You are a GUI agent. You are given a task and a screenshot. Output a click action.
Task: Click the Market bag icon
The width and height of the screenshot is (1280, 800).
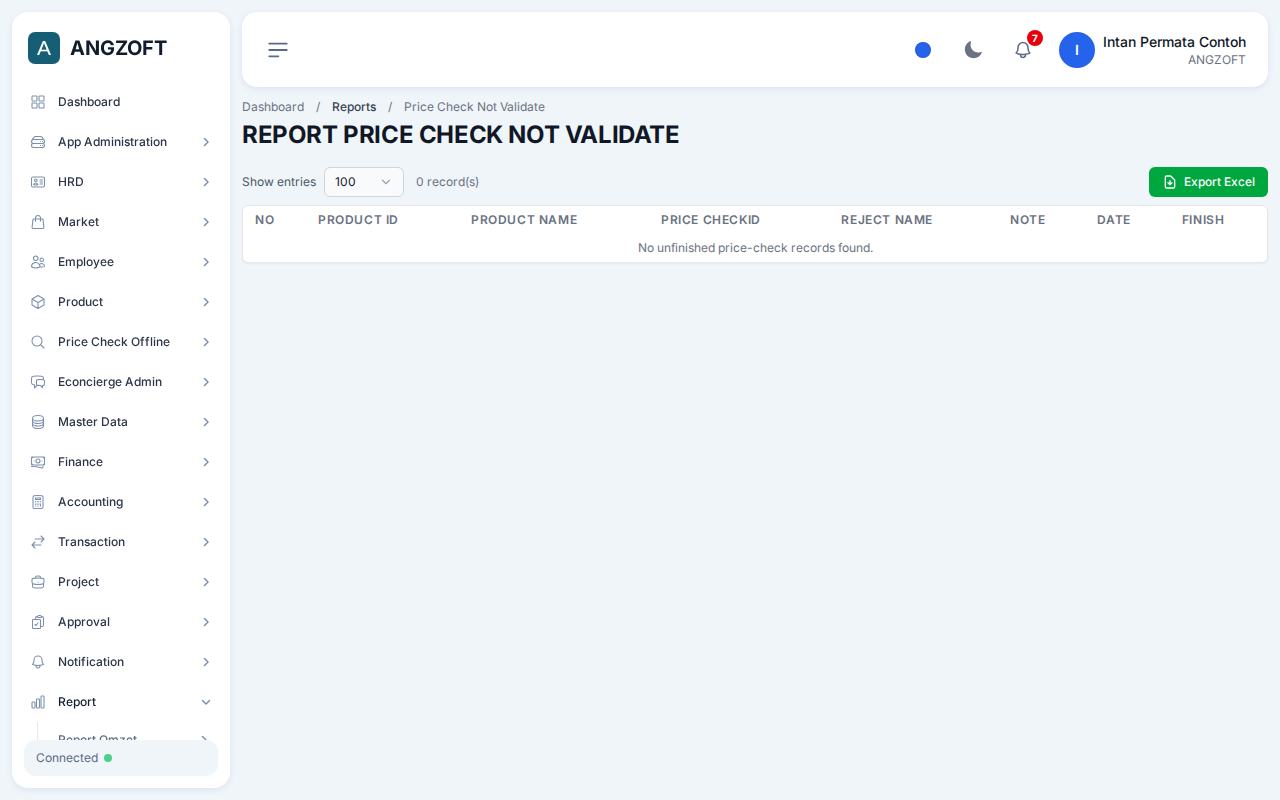38,222
